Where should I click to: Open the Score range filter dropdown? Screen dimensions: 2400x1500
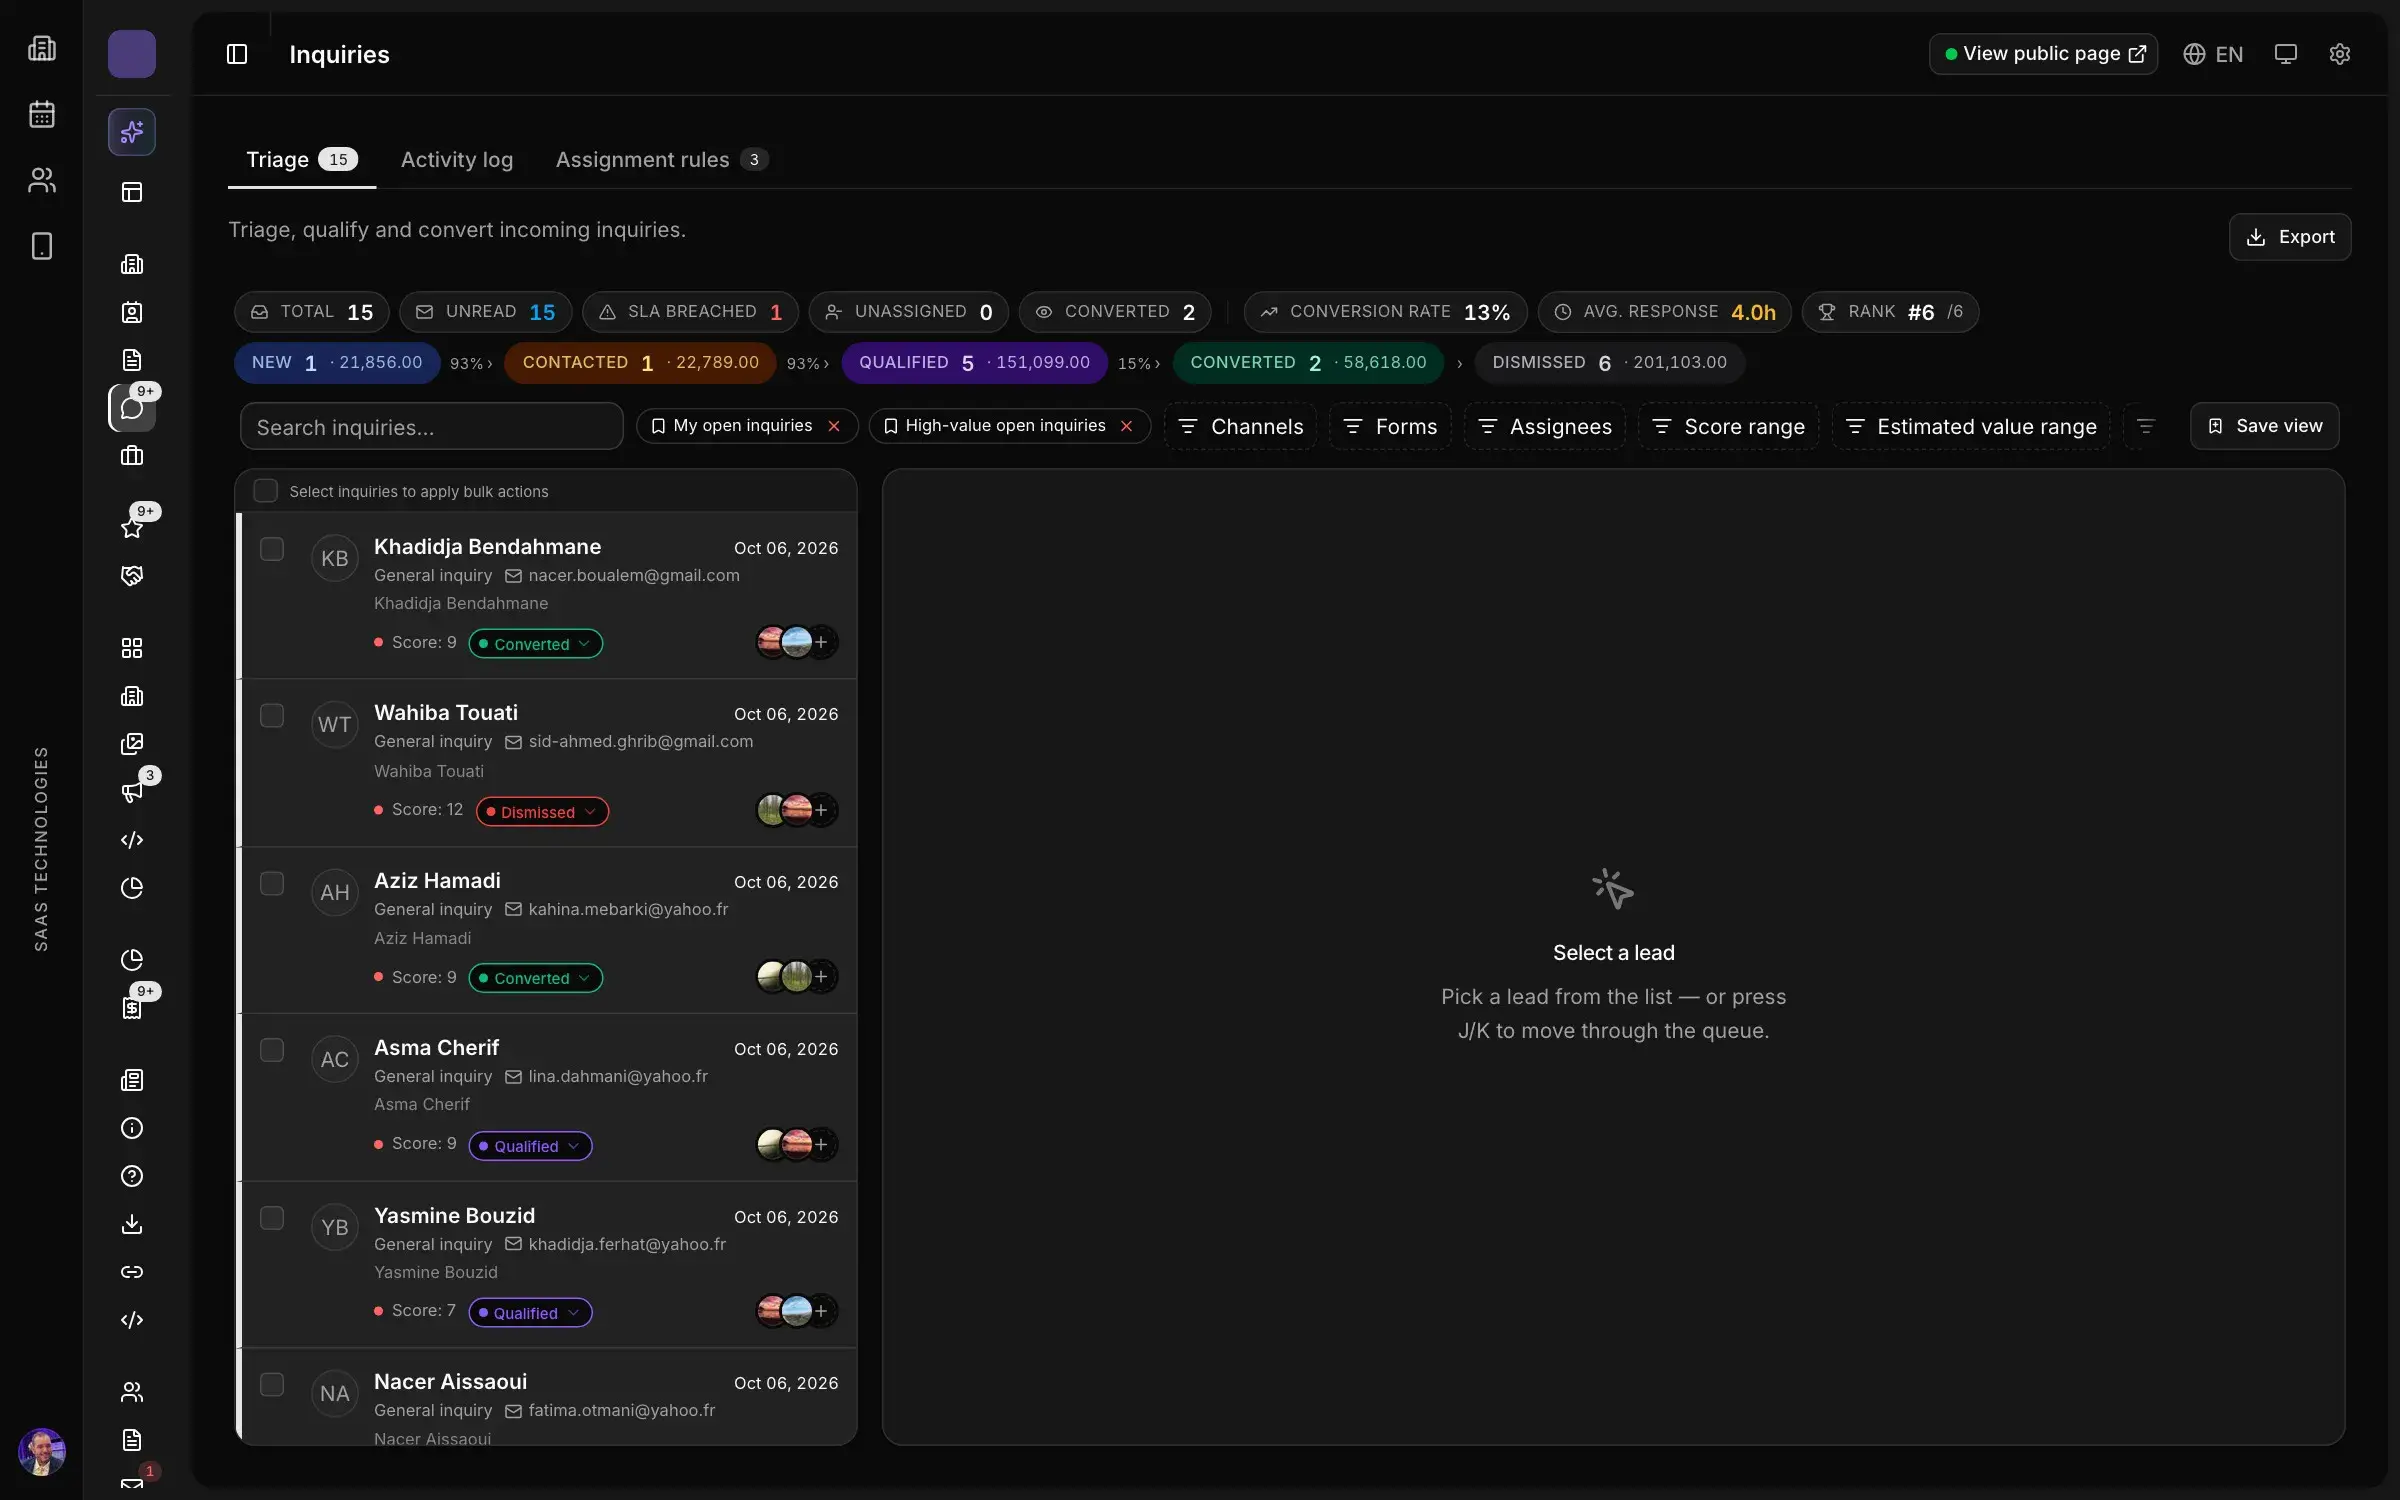pos(1728,427)
